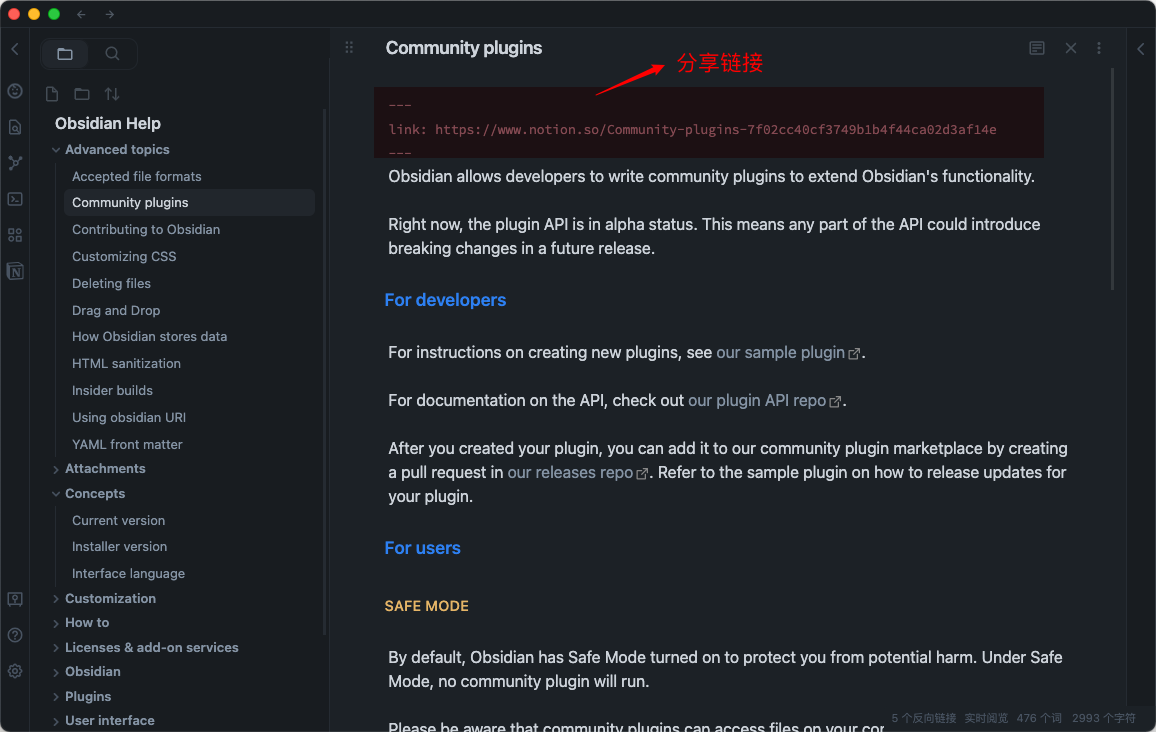Change file sort order icon
Image resolution: width=1156 pixels, height=732 pixels.
coord(112,94)
